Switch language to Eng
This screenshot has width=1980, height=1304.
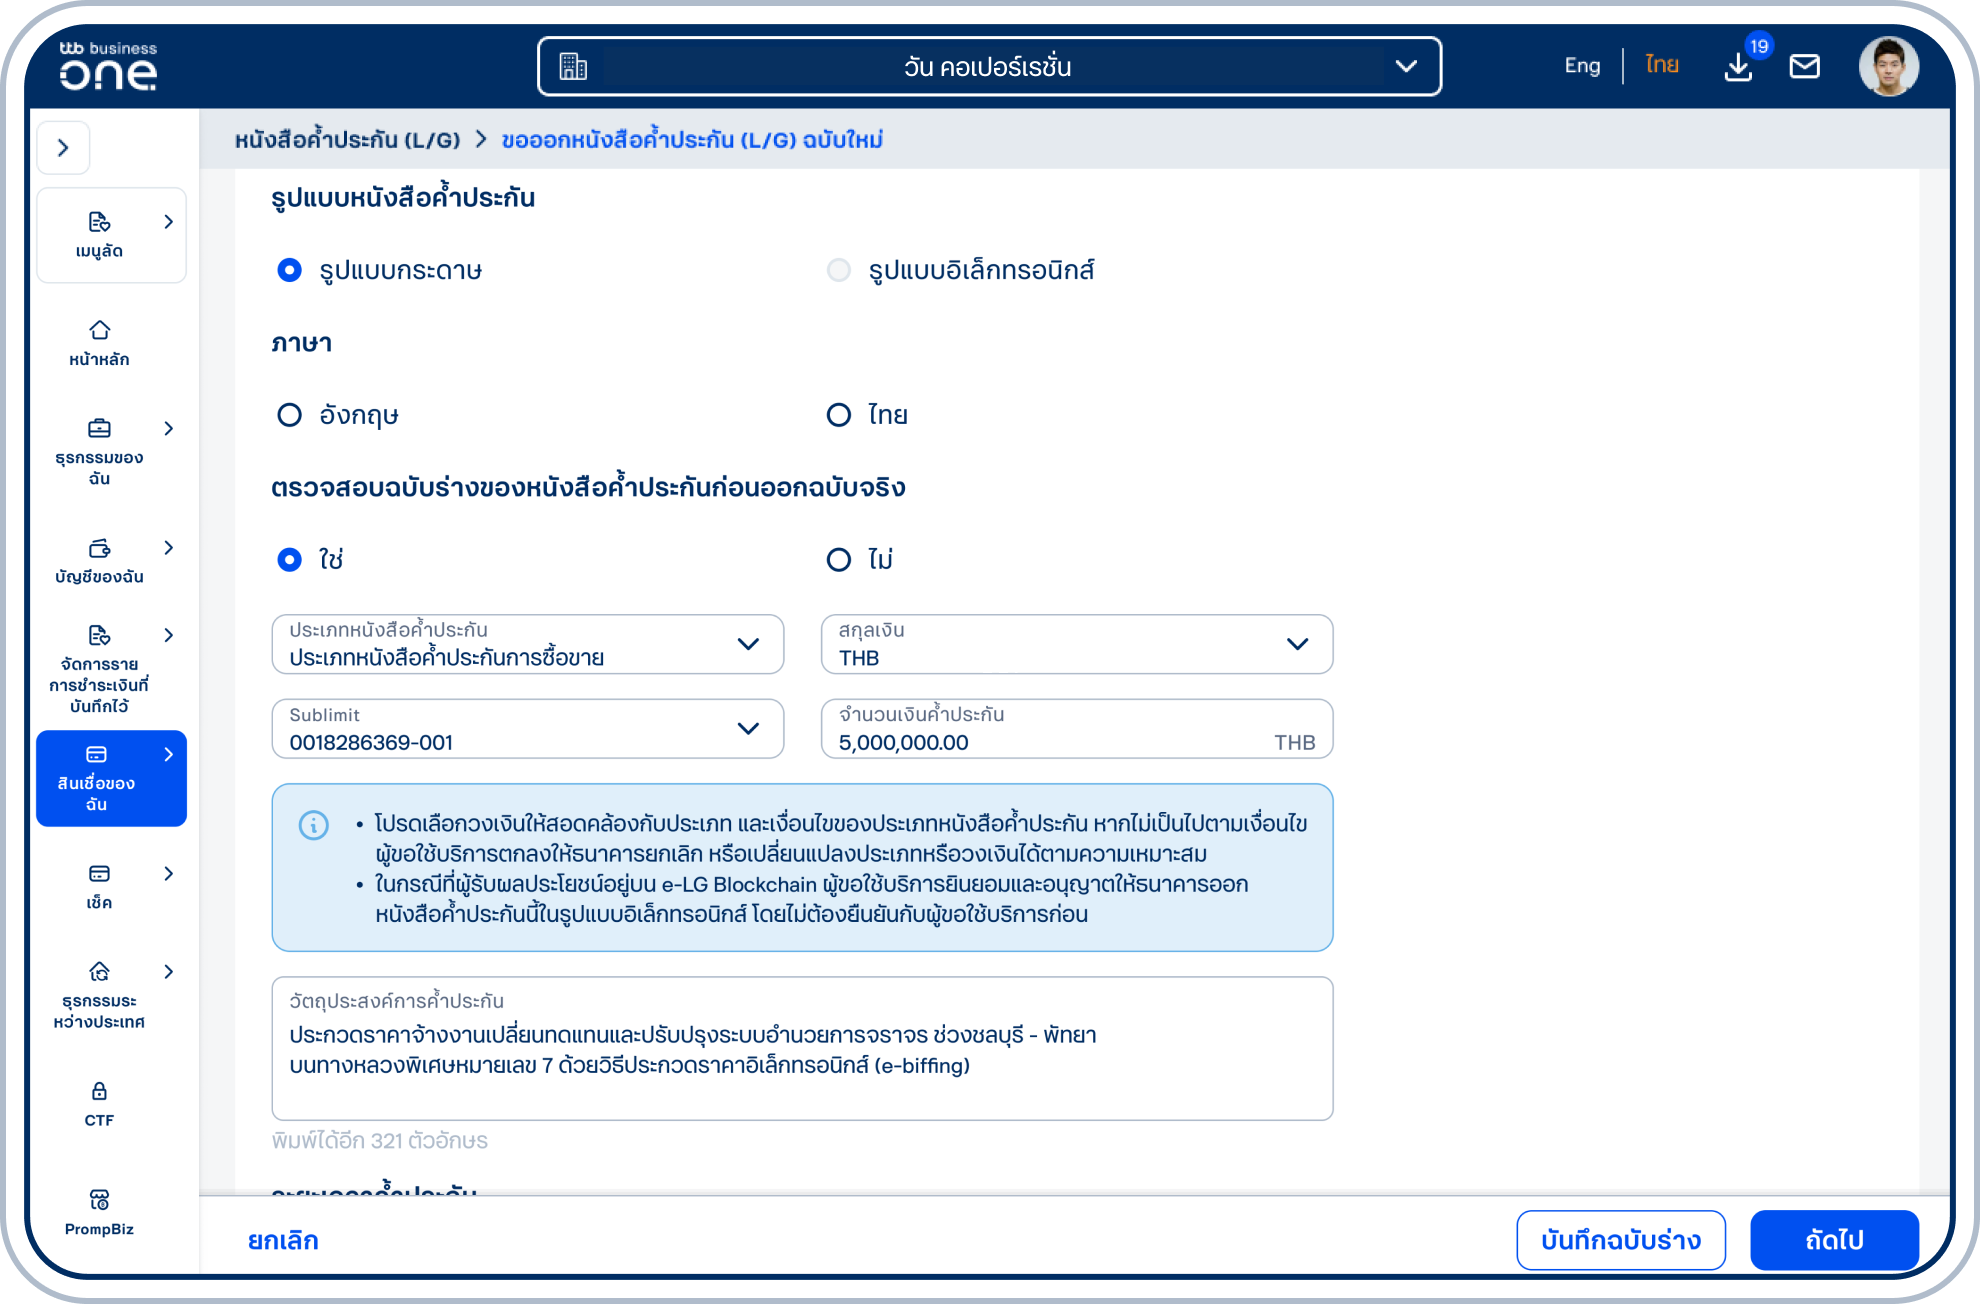click(1581, 66)
